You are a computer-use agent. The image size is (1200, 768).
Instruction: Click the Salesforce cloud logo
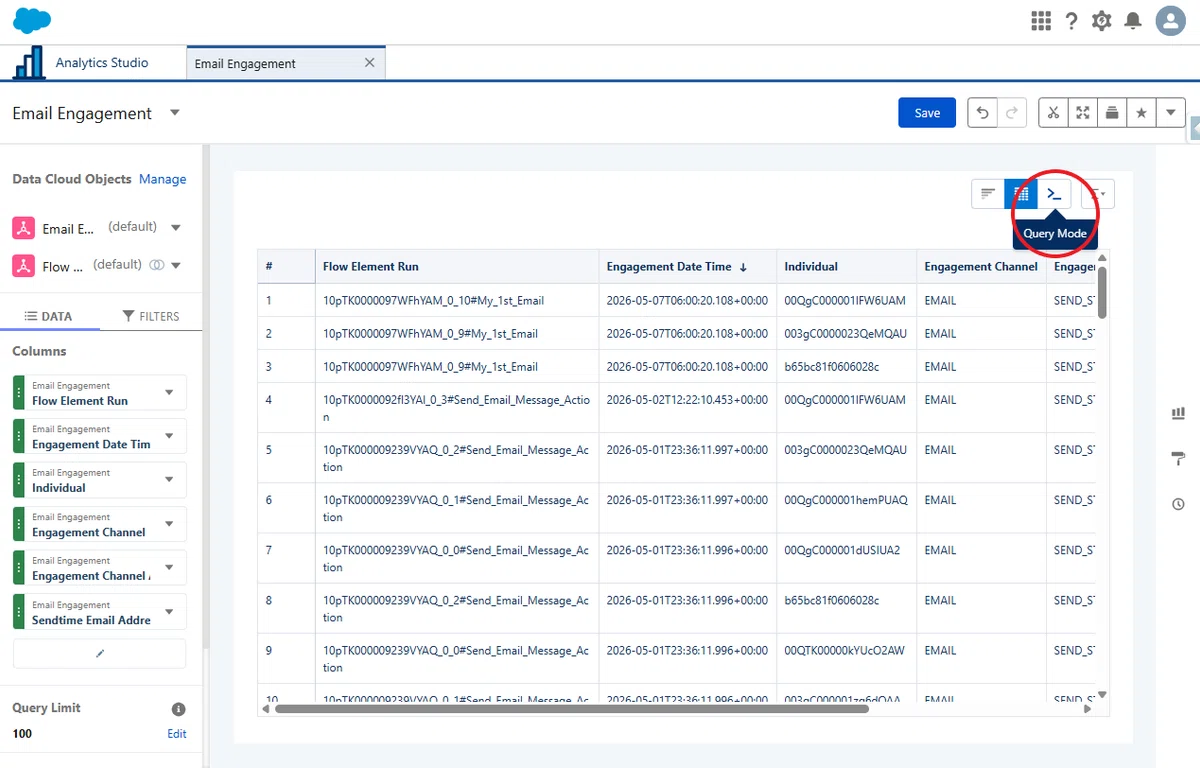(32, 20)
